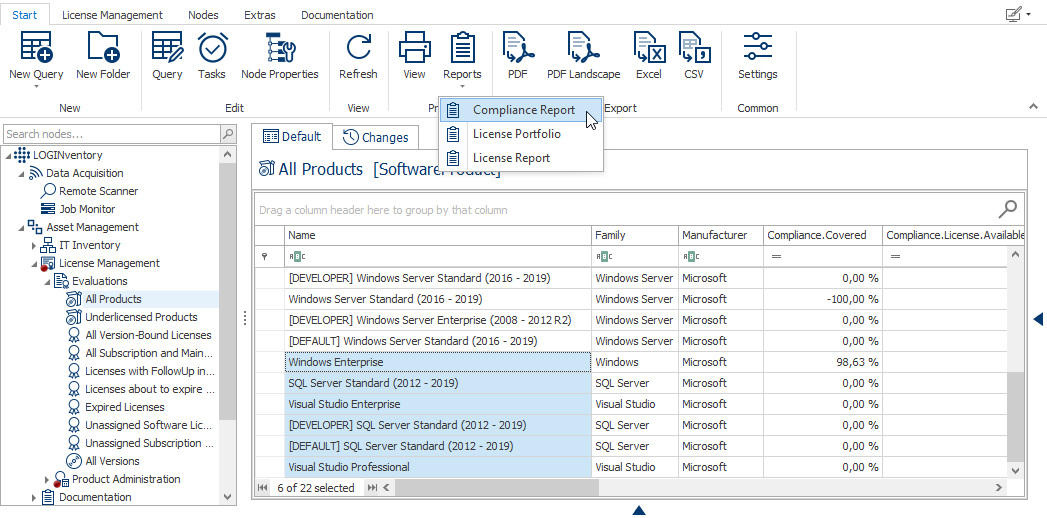Expand the Product Administration node
This screenshot has height=518, width=1047.
[x=47, y=479]
